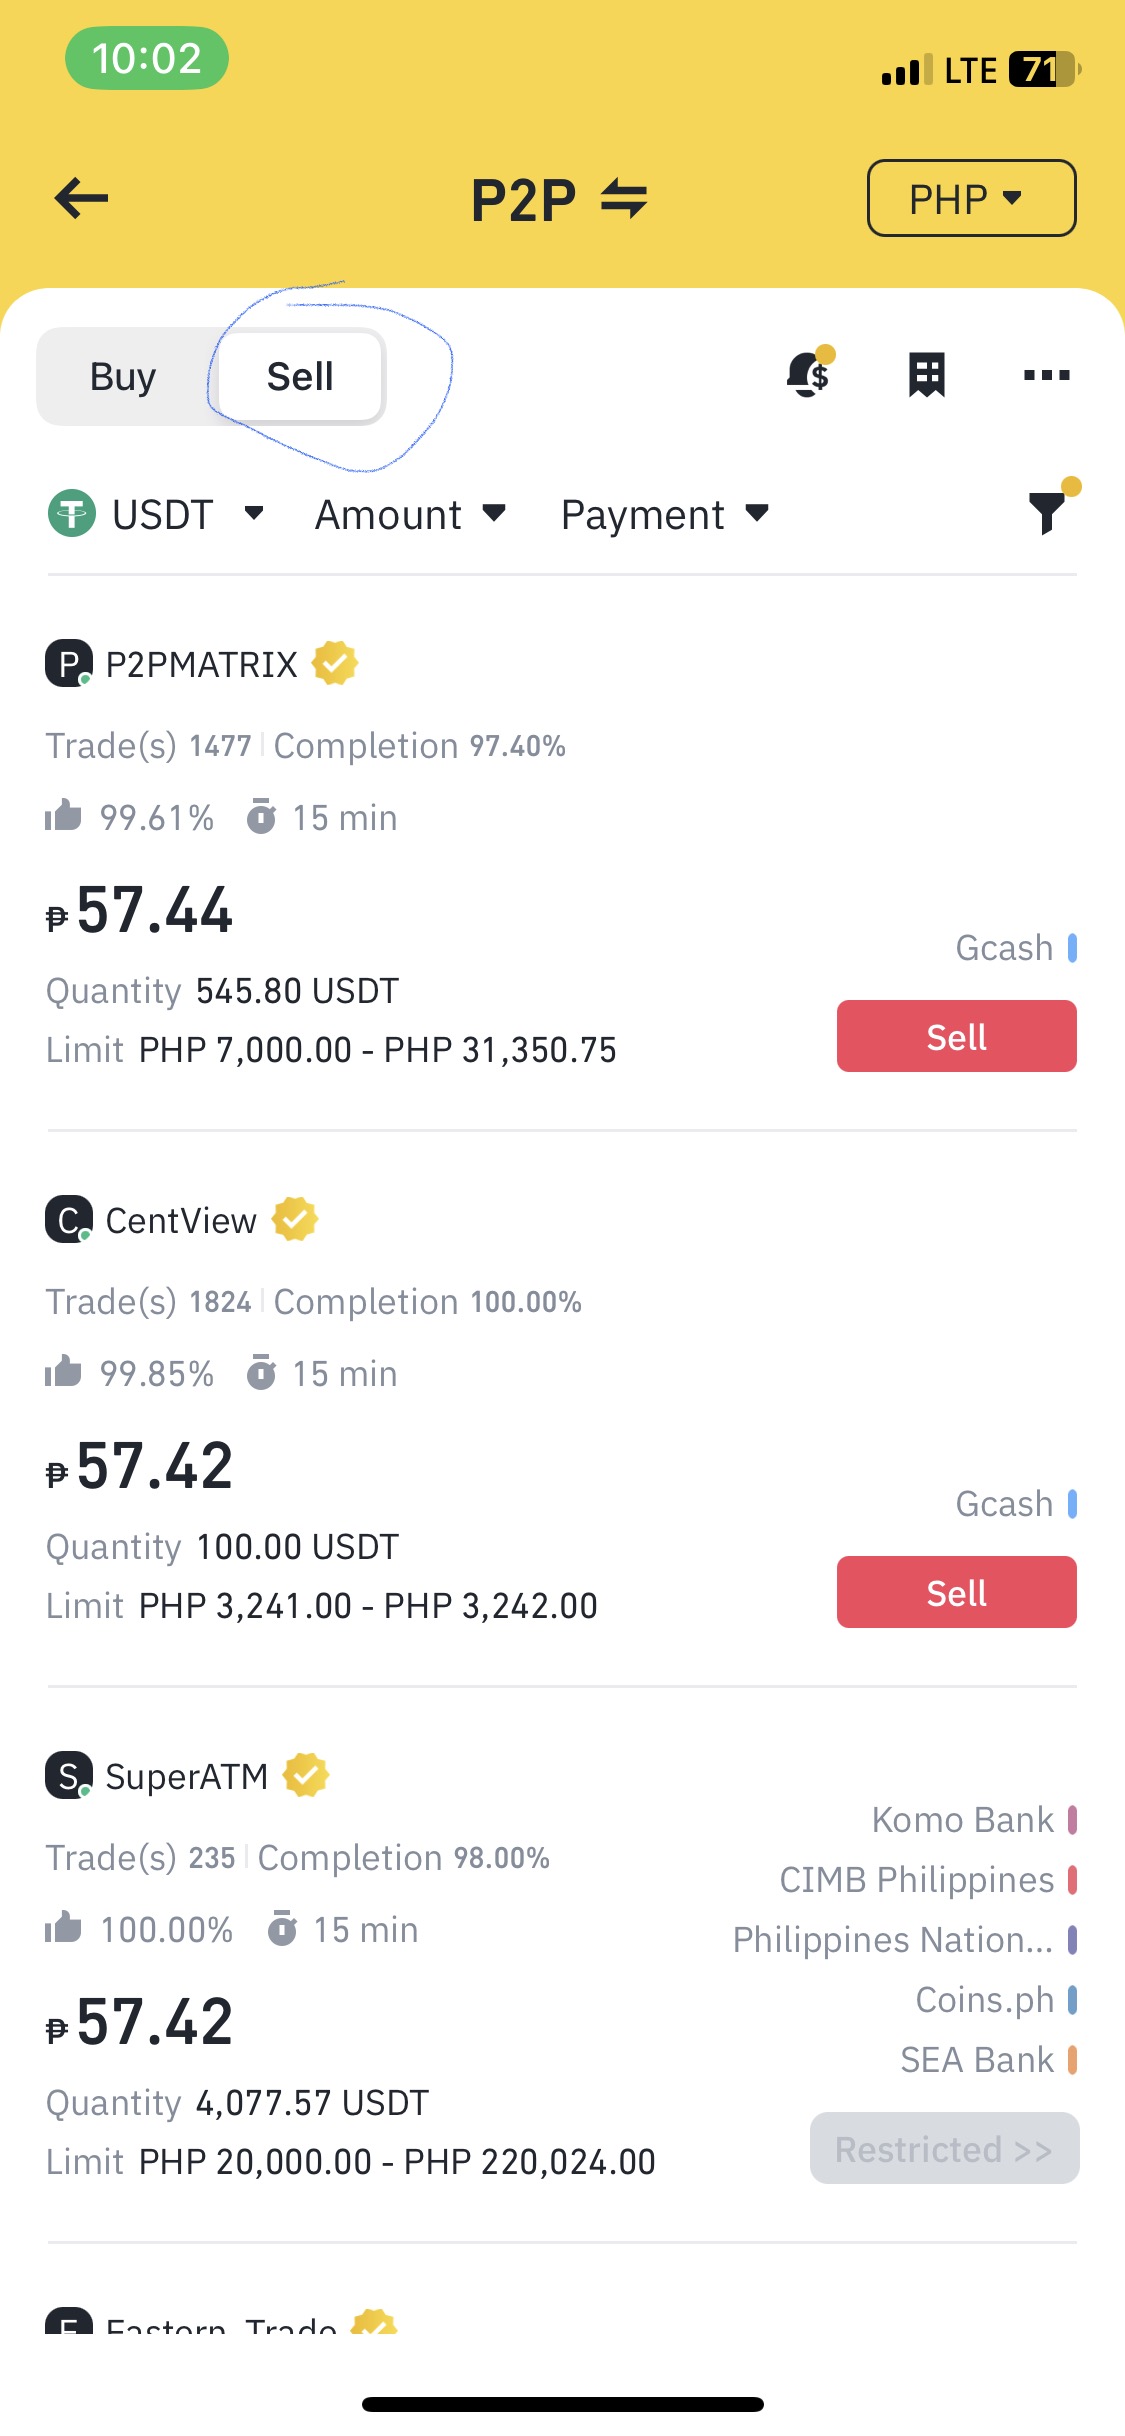Screen dimensions: 1125x2436
Task: Open the price alert bell icon
Action: [810, 373]
